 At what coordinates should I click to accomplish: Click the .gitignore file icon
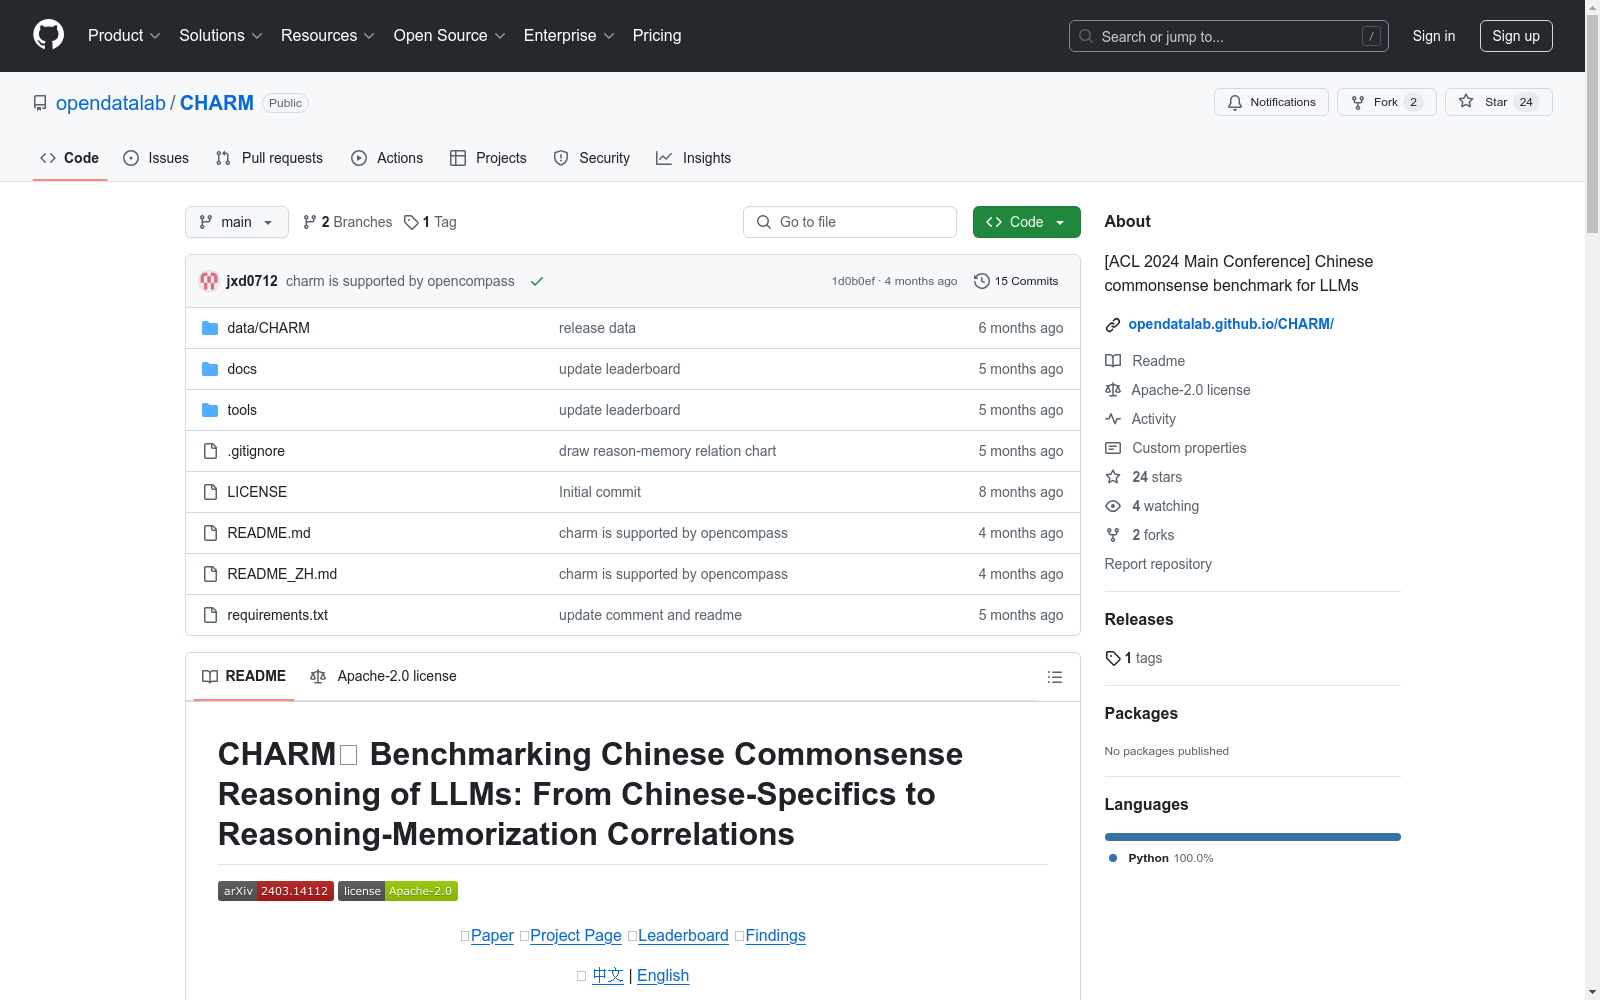coord(210,451)
